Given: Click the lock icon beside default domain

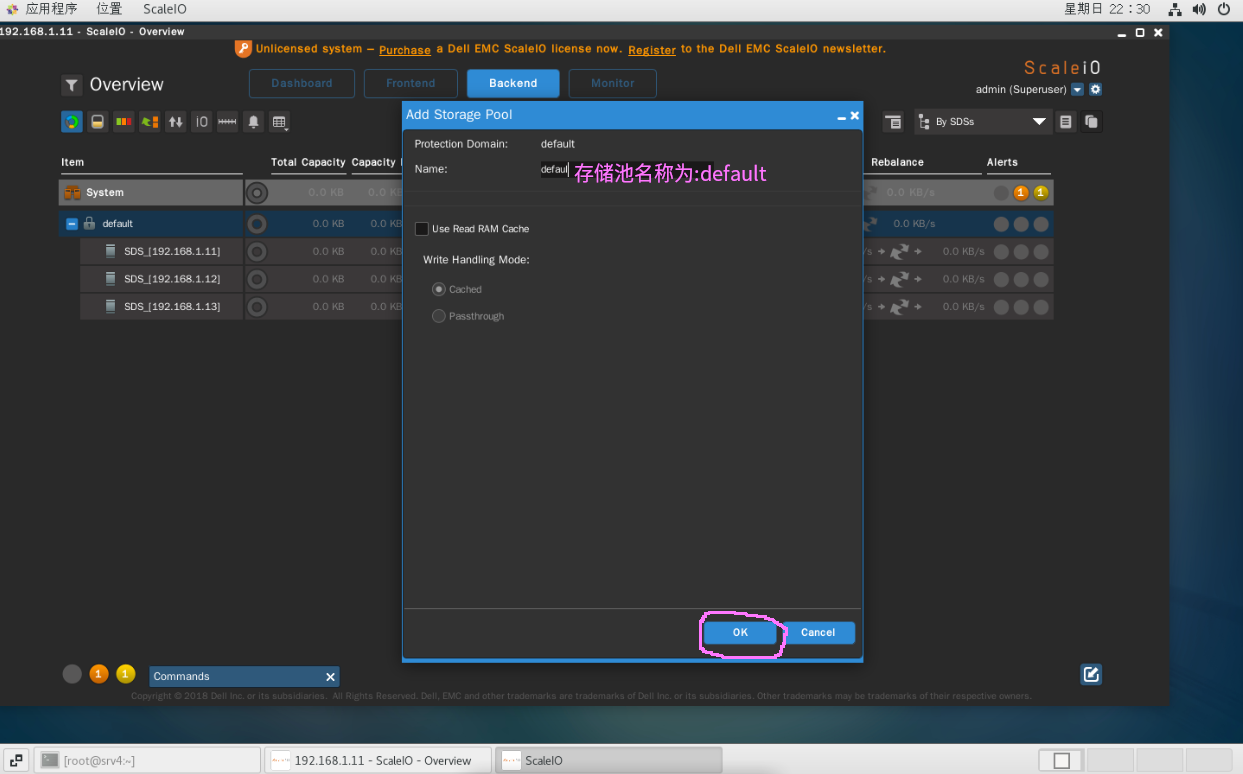Looking at the screenshot, I should 89,223.
